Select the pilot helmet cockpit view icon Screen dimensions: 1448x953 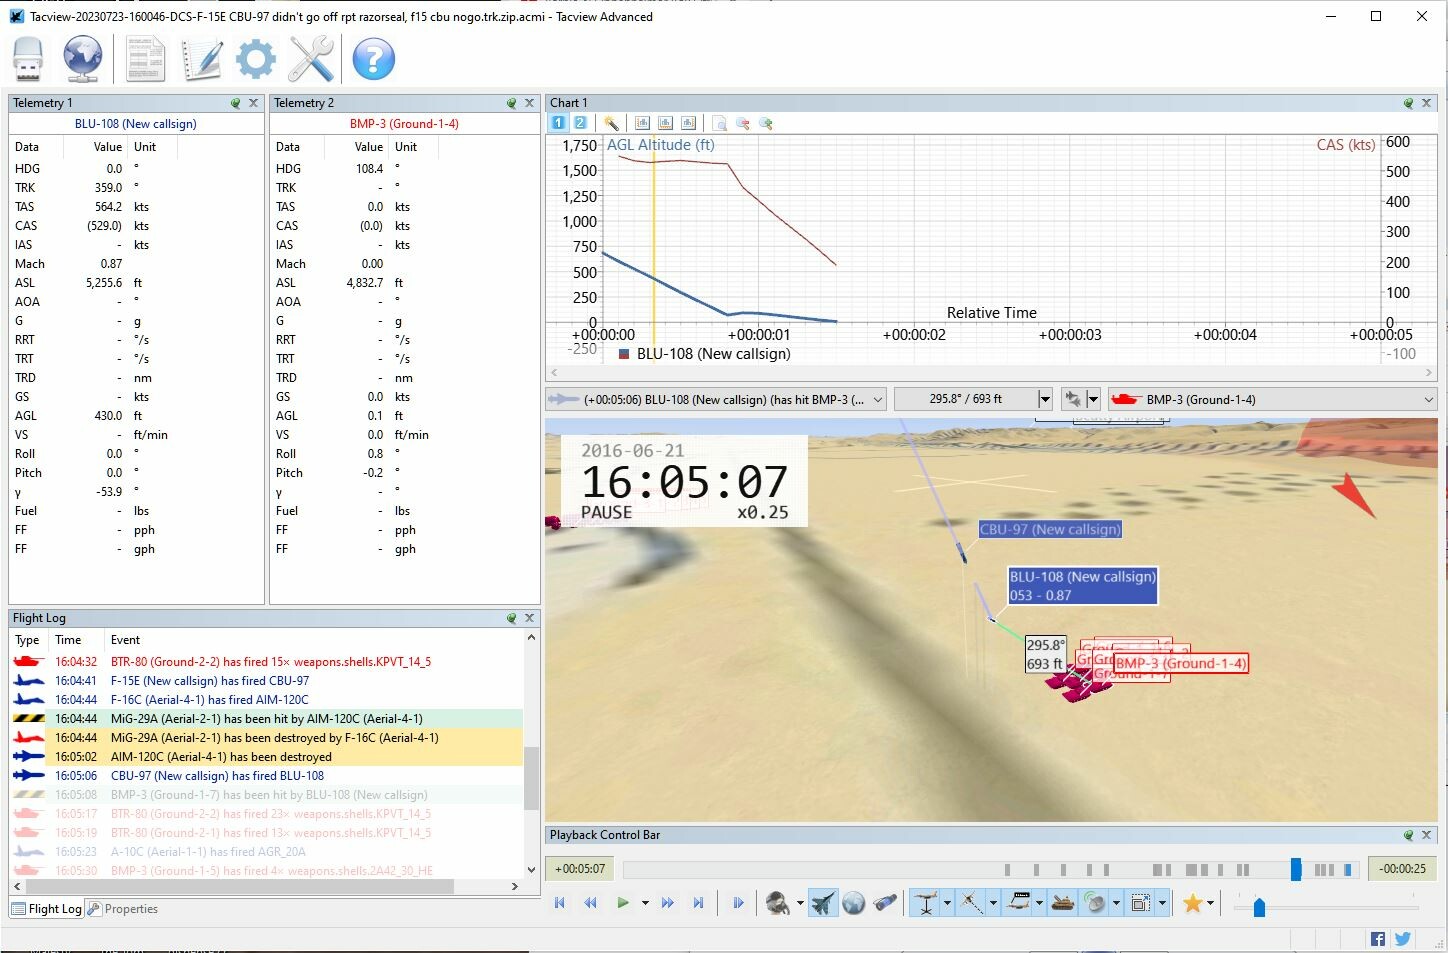[x=777, y=903]
